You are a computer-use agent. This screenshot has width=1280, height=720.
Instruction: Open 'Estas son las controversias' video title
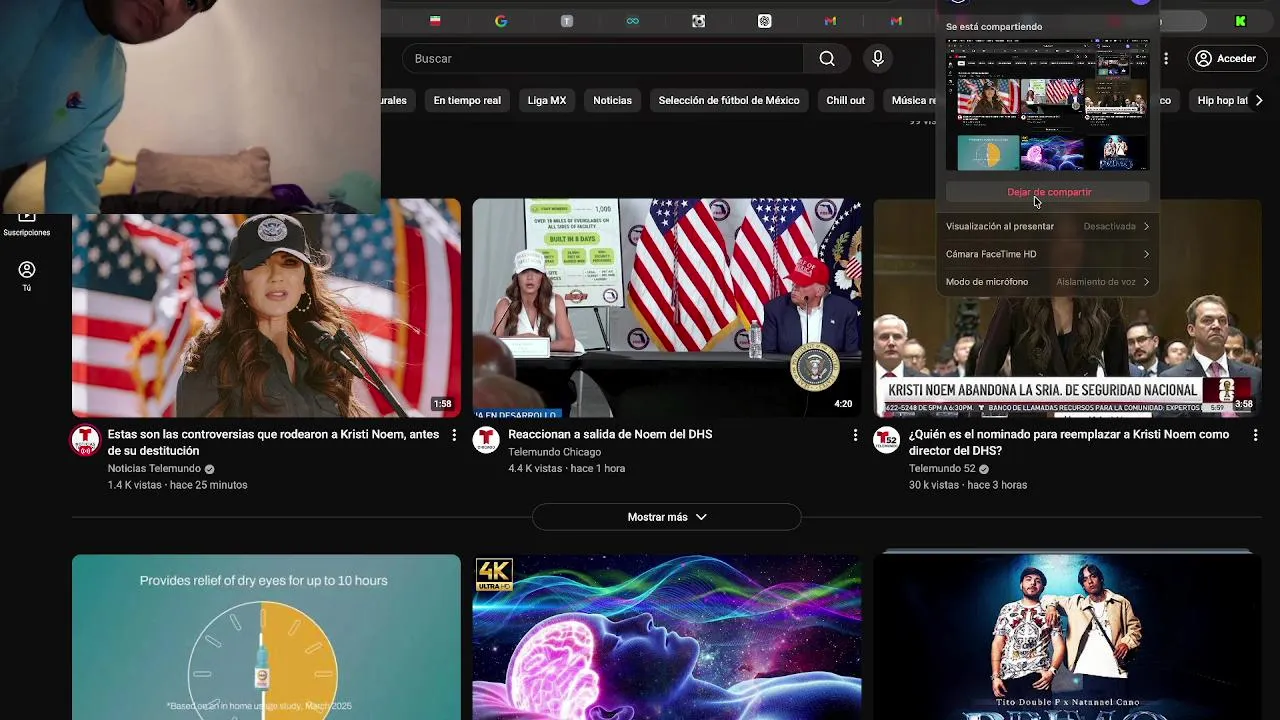pyautogui.click(x=274, y=443)
